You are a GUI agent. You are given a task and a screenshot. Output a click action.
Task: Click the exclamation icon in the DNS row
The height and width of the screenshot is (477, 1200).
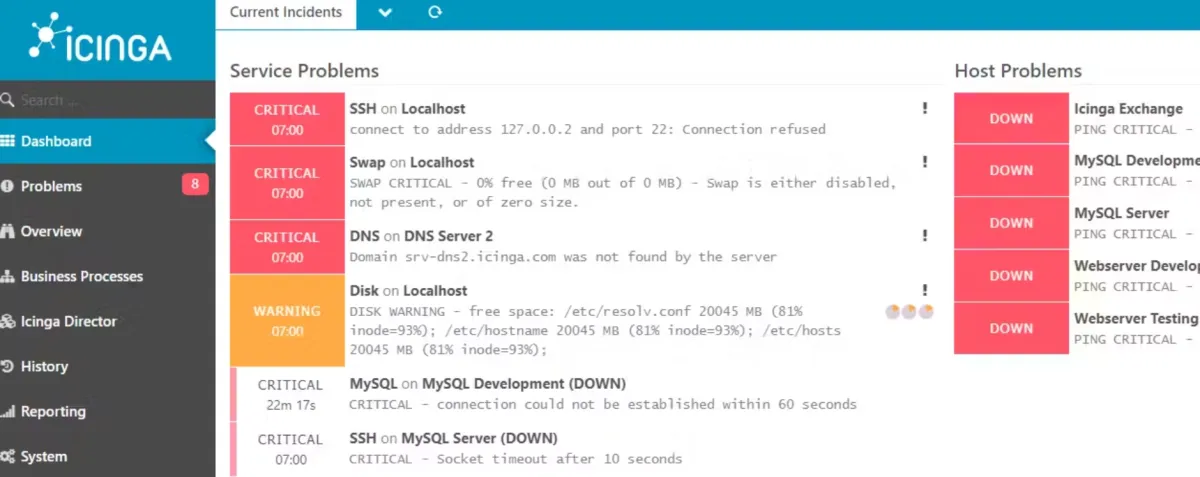point(925,236)
